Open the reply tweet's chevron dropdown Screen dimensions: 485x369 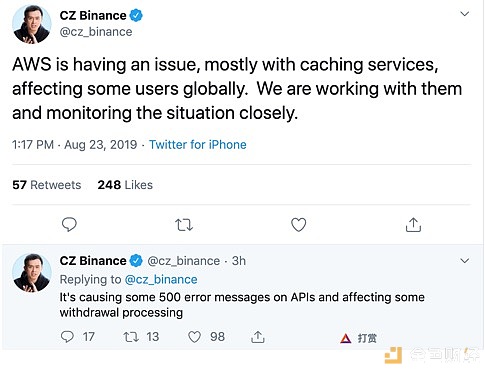coord(464,260)
